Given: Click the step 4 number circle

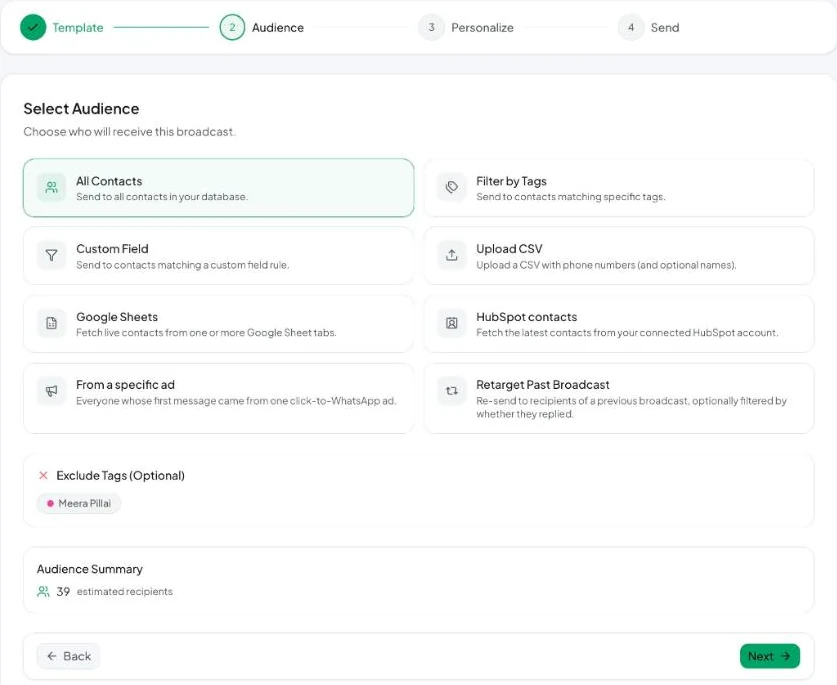Looking at the screenshot, I should pos(631,27).
